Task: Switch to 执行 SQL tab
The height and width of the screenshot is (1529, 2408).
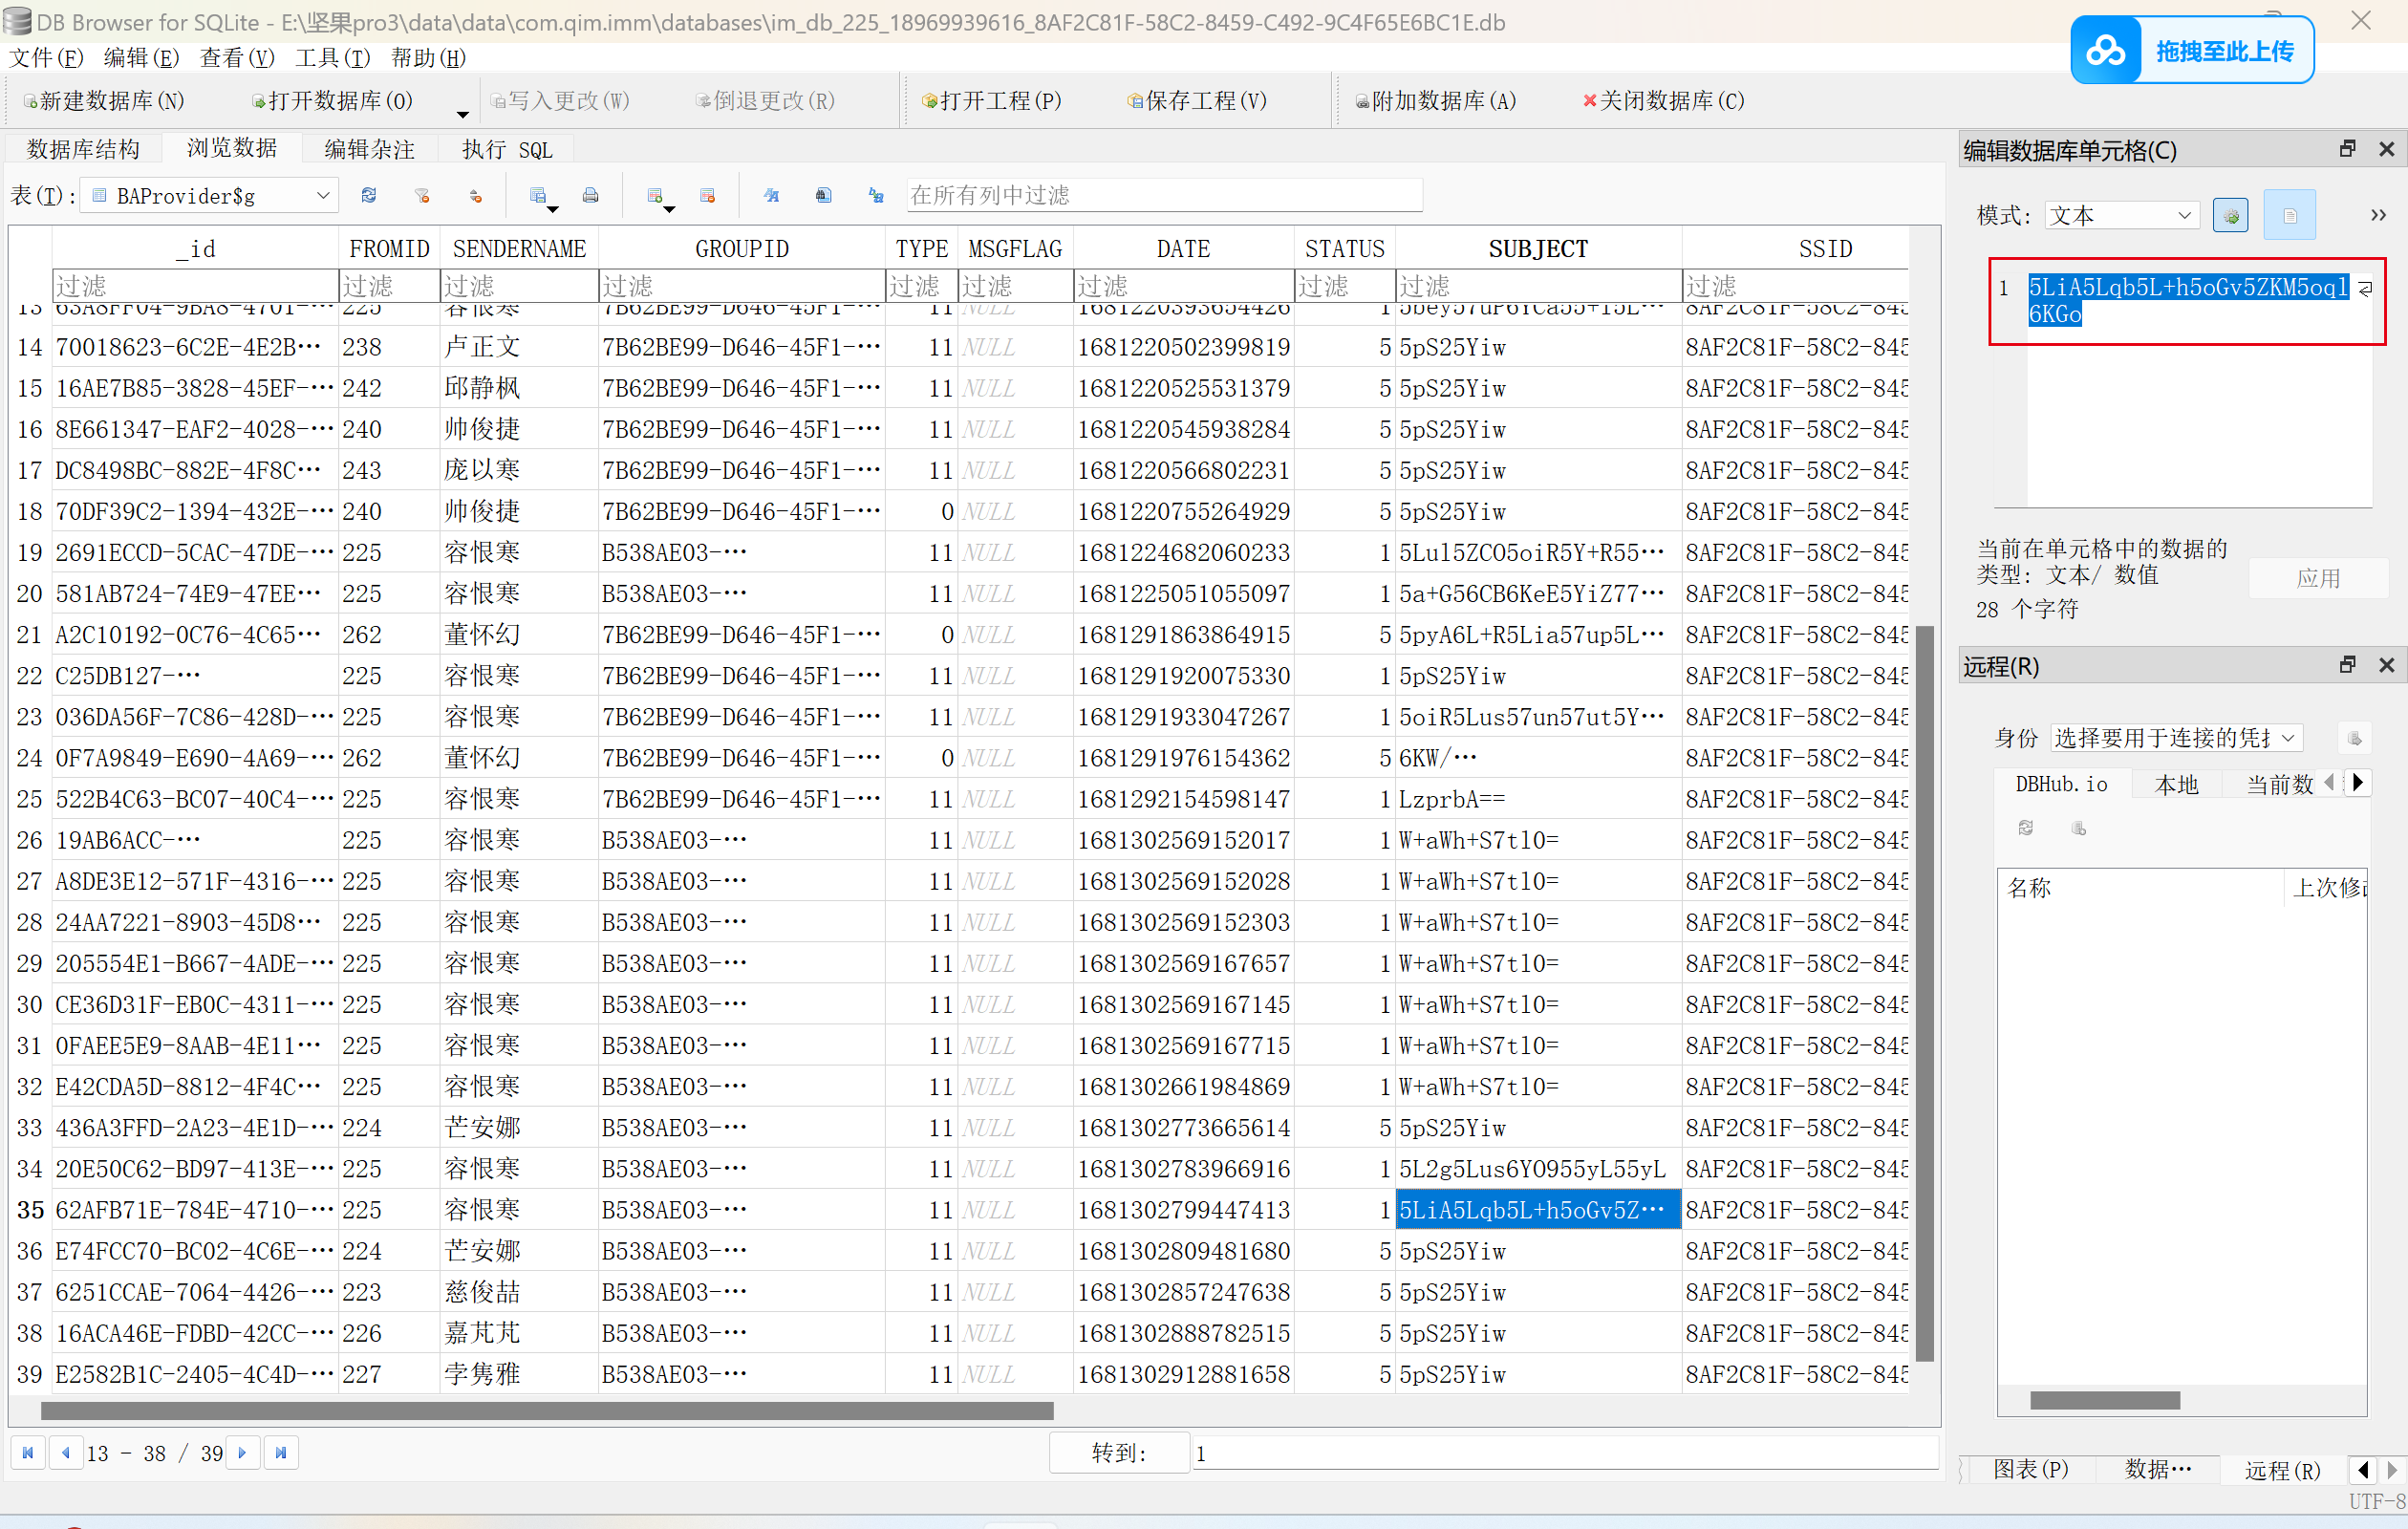Action: (507, 149)
